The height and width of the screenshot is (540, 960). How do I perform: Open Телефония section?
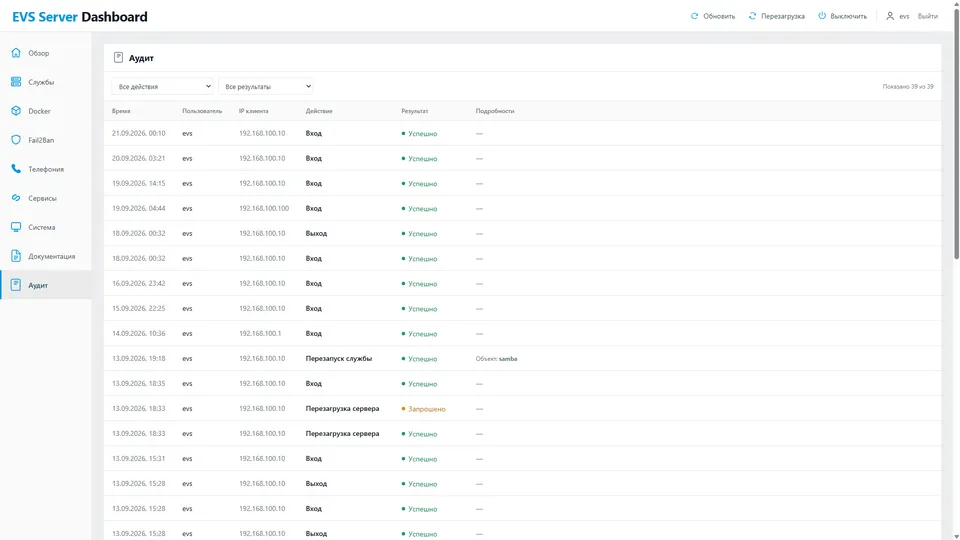pos(46,169)
